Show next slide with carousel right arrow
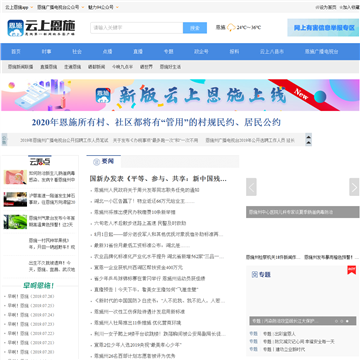This screenshot has width=360, height=360. click(x=354, y=187)
